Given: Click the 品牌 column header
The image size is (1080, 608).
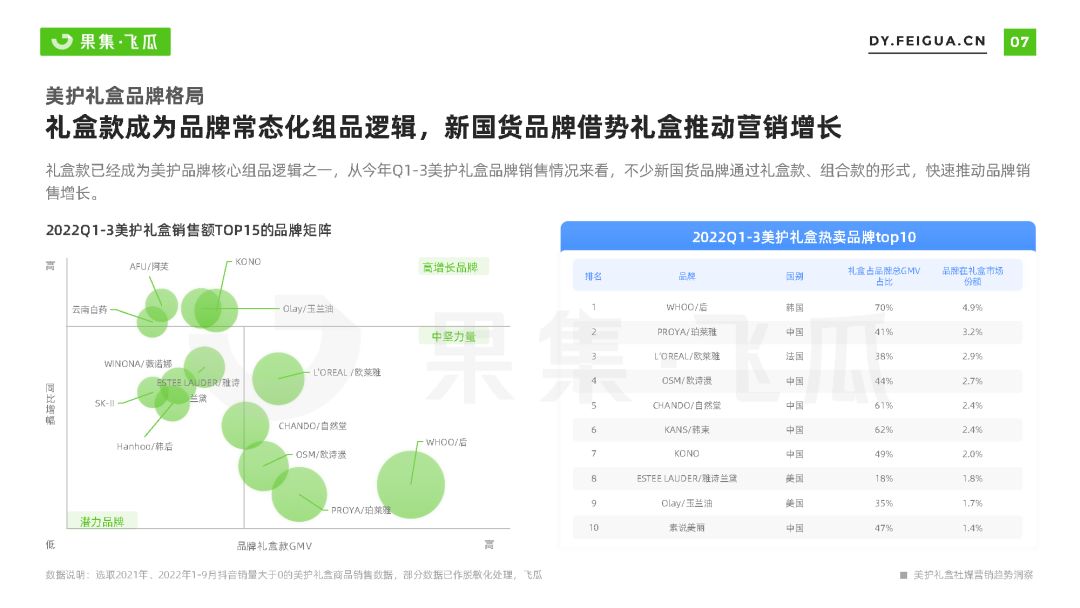Looking at the screenshot, I should 687,276.
